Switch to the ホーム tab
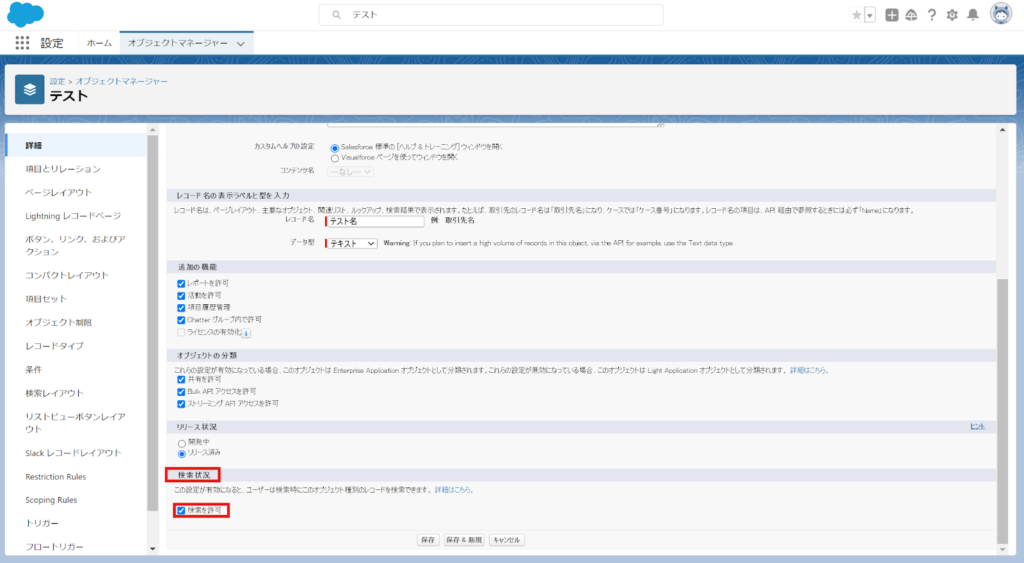Image resolution: width=1024 pixels, height=563 pixels. 99,43
